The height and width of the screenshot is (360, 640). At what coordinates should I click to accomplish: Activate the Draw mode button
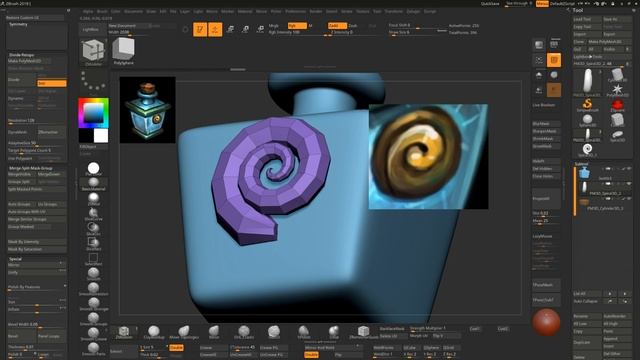(215, 29)
